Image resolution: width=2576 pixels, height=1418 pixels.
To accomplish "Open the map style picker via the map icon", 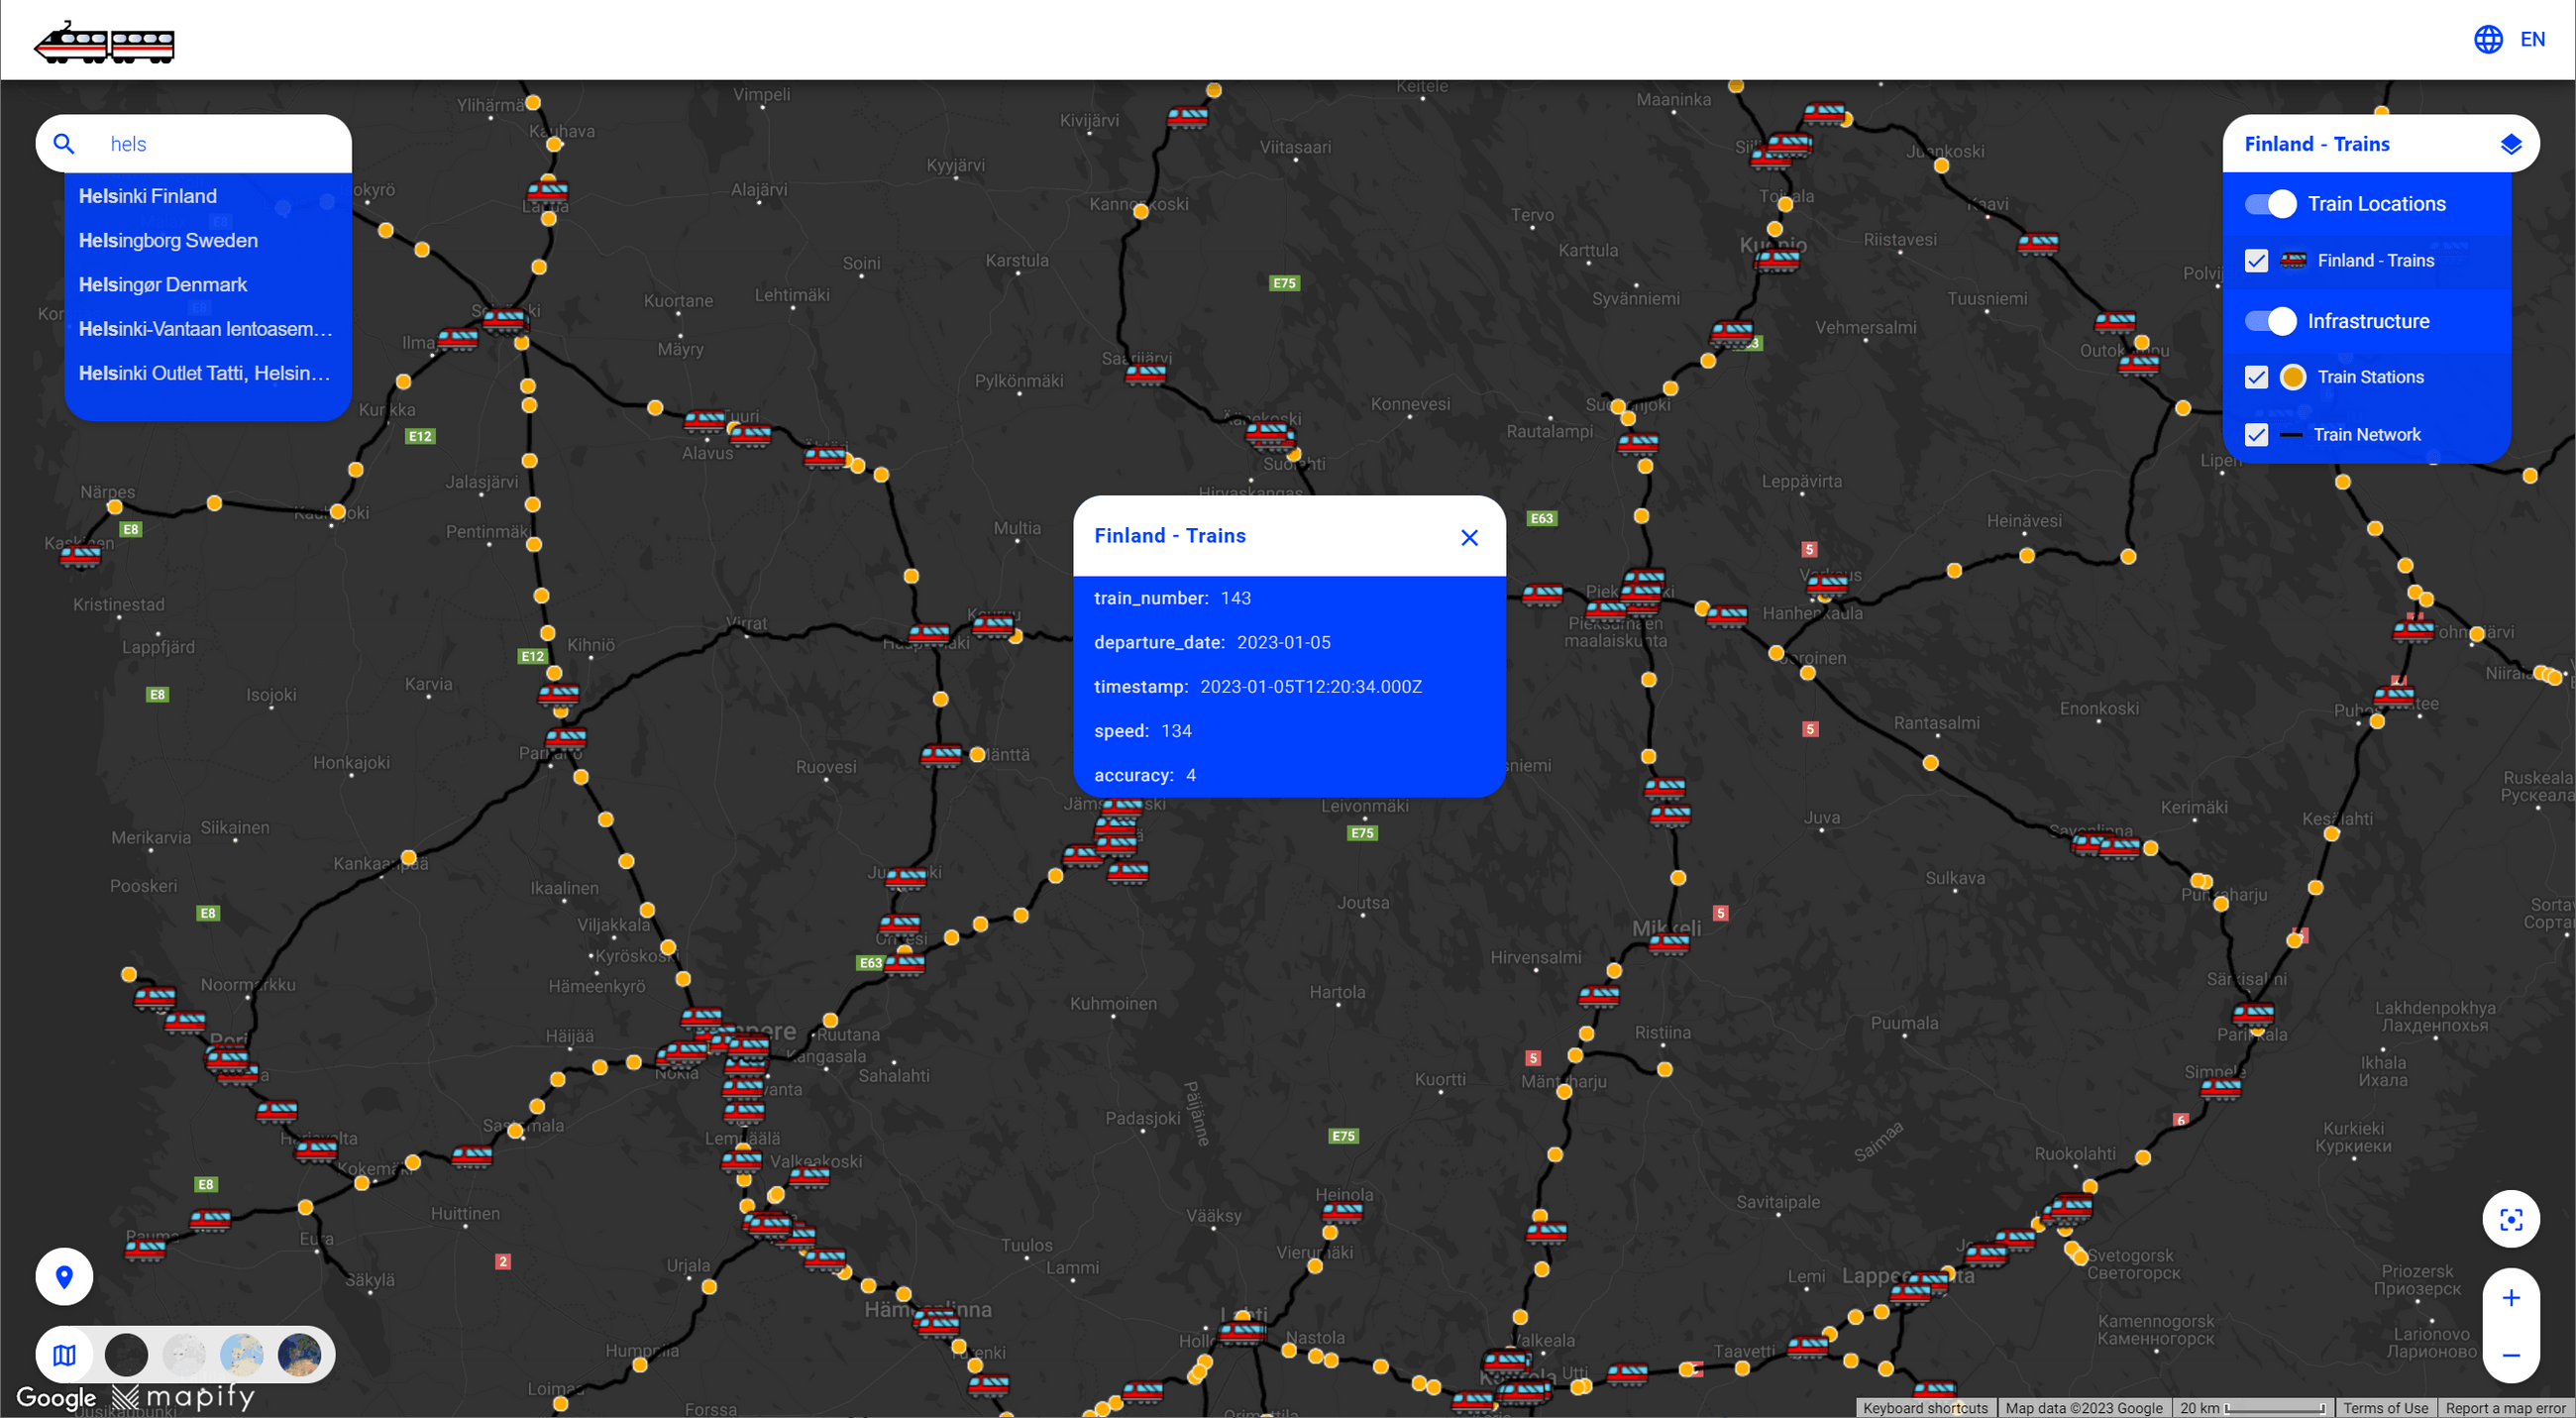I will tap(63, 1355).
